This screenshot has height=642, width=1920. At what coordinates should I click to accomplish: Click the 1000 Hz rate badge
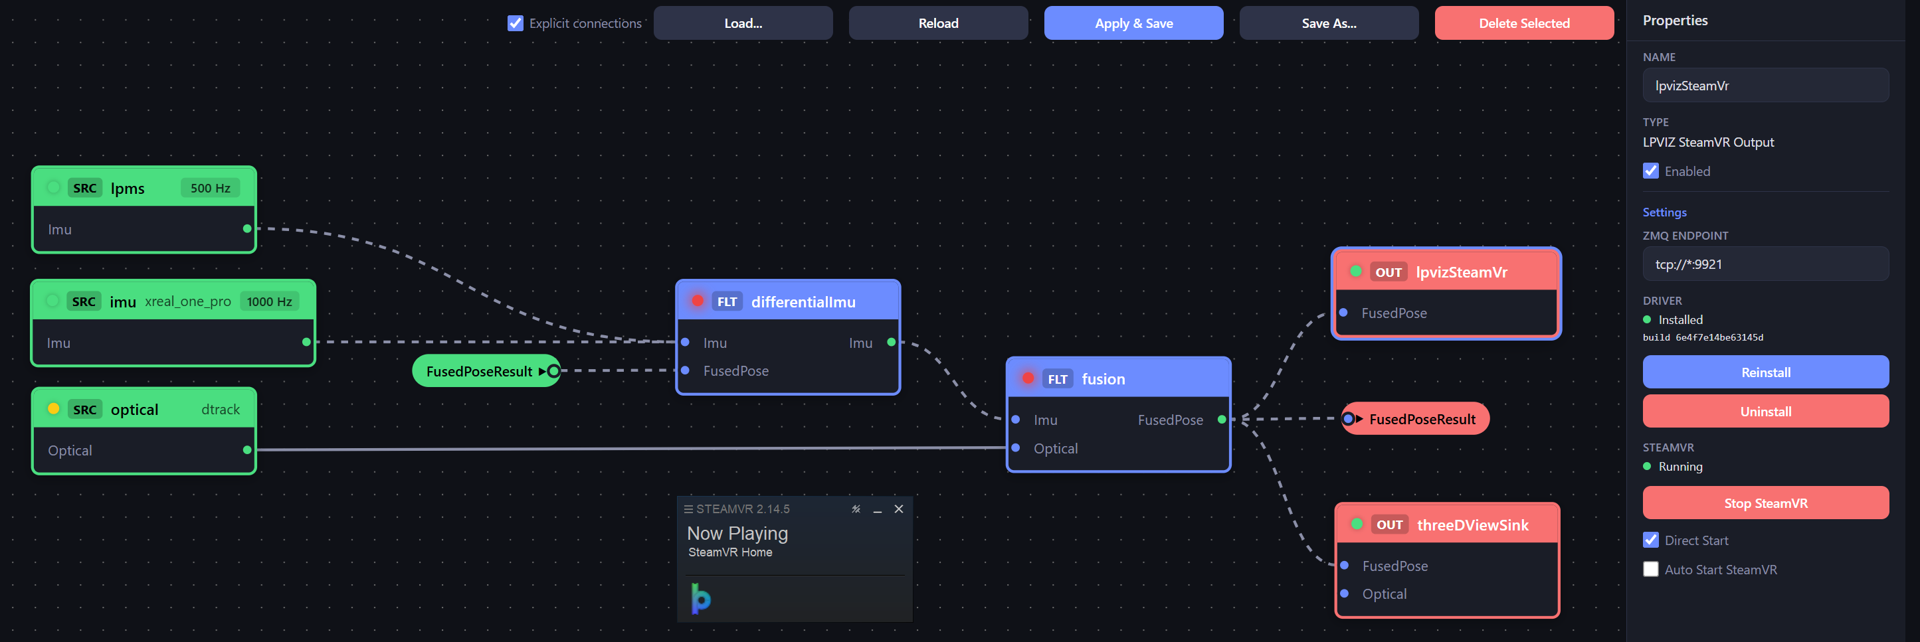(x=269, y=301)
